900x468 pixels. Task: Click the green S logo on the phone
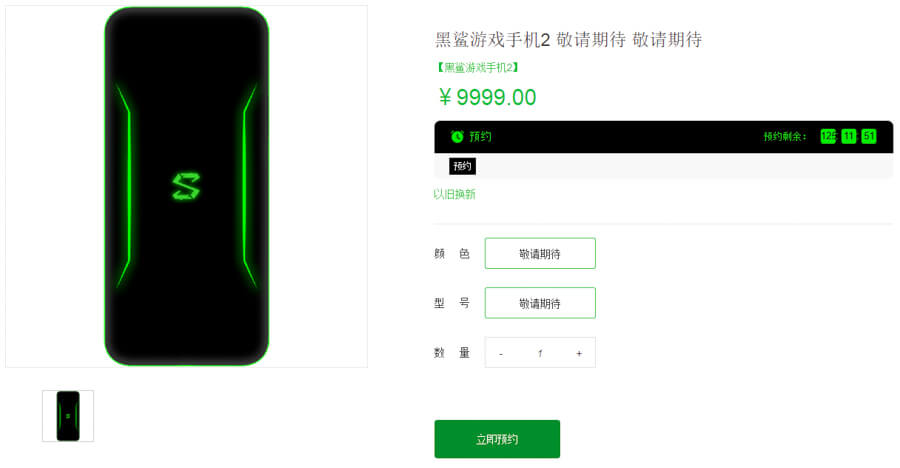pos(187,187)
